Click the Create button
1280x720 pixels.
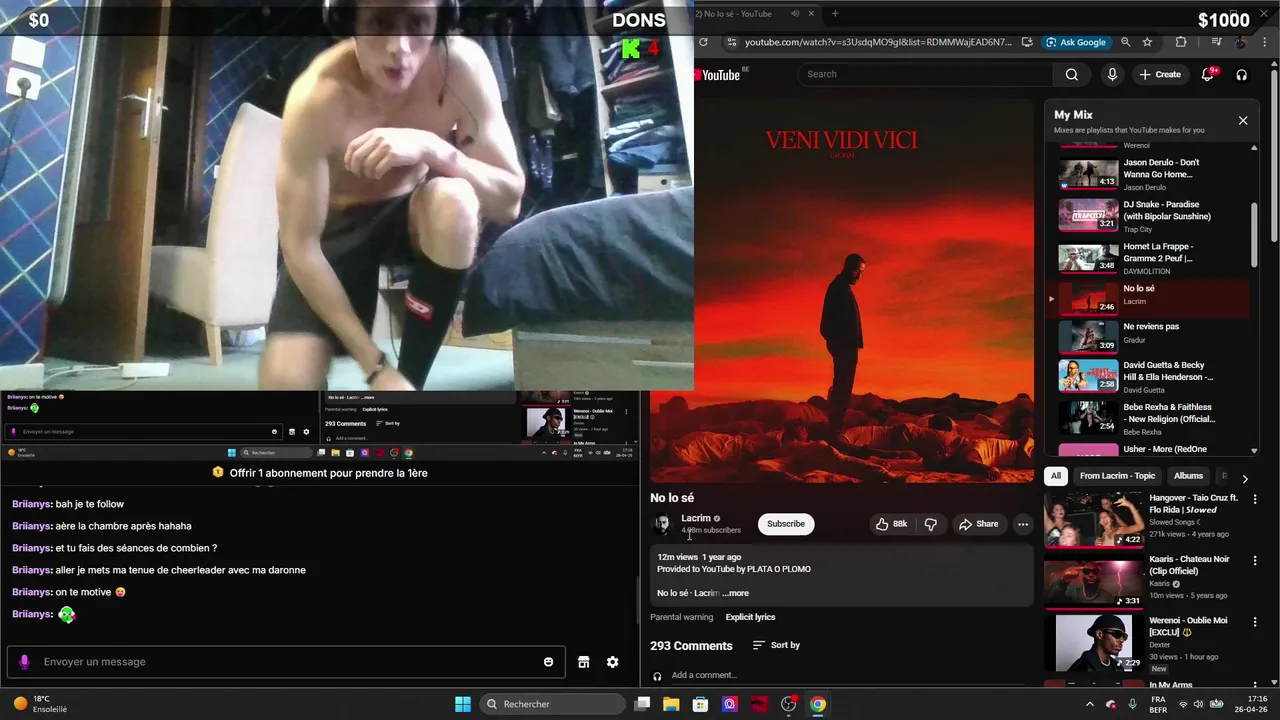tap(1160, 74)
